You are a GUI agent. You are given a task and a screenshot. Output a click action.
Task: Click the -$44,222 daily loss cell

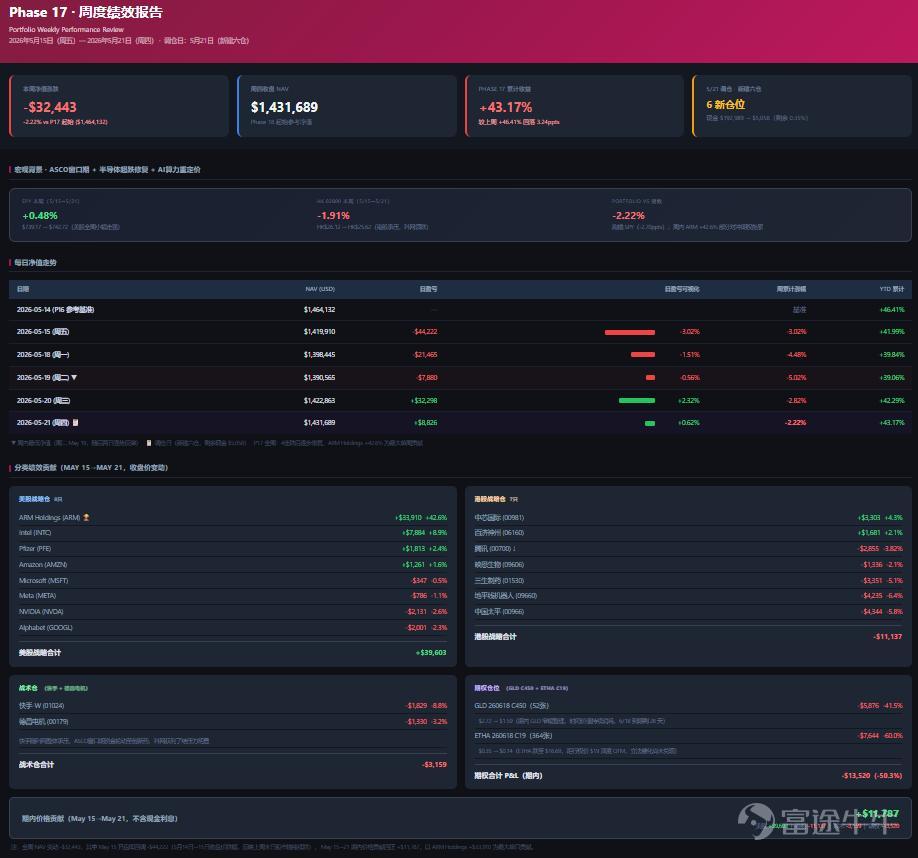click(x=424, y=332)
